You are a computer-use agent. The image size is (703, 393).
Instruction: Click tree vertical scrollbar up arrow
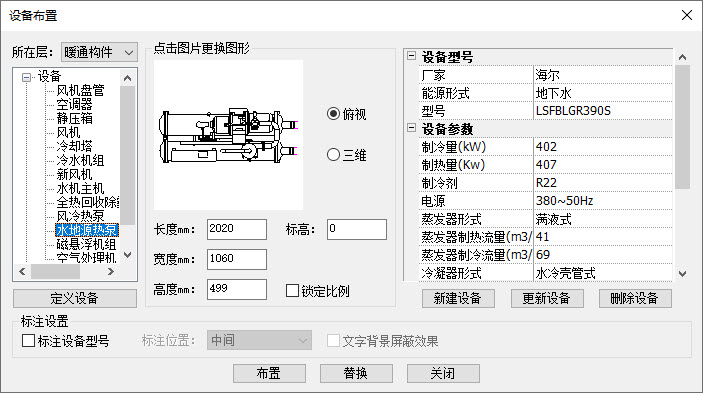pos(128,78)
